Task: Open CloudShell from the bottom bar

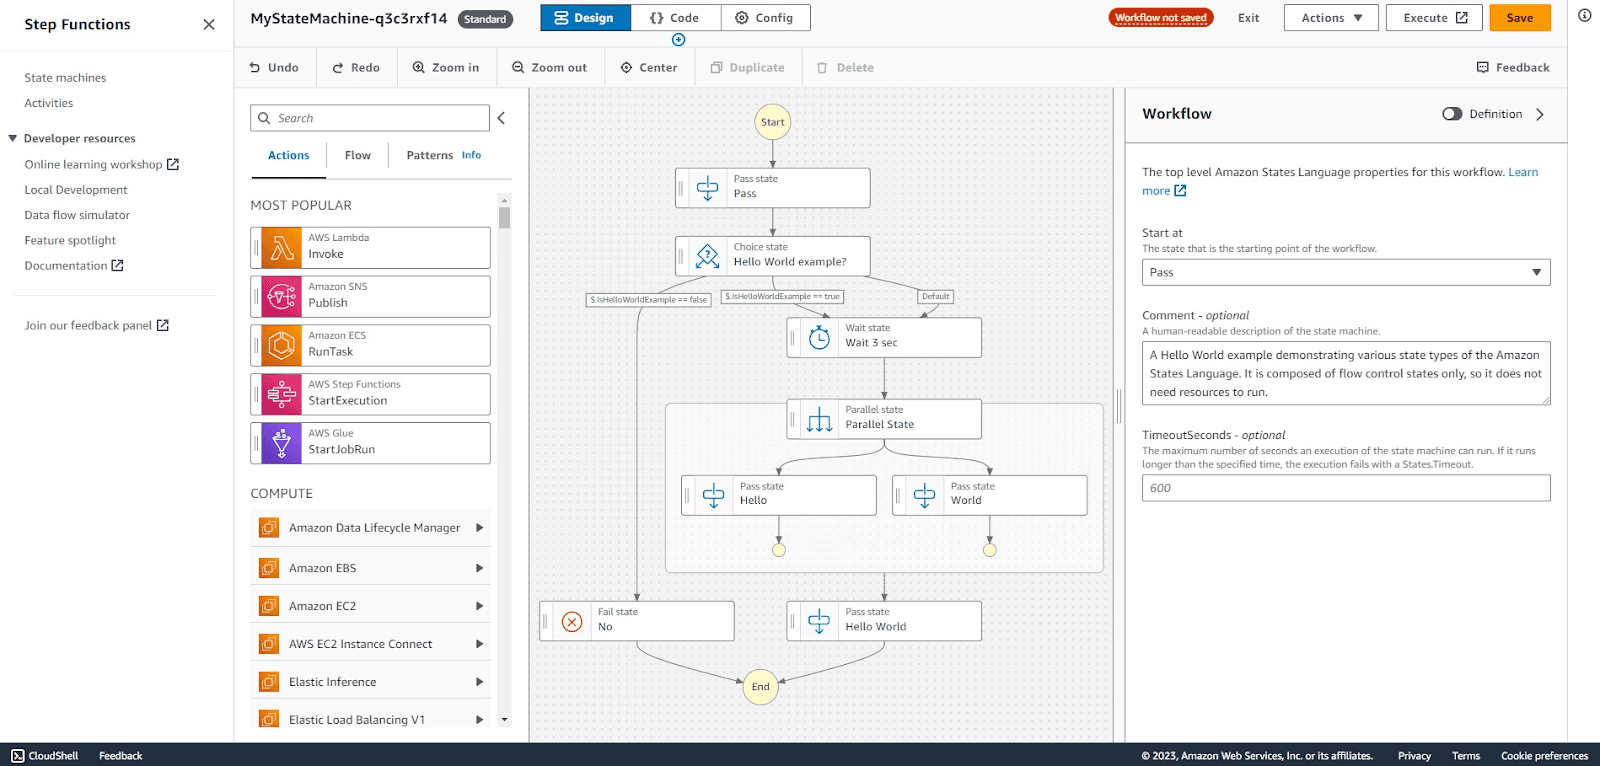Action: pos(45,756)
